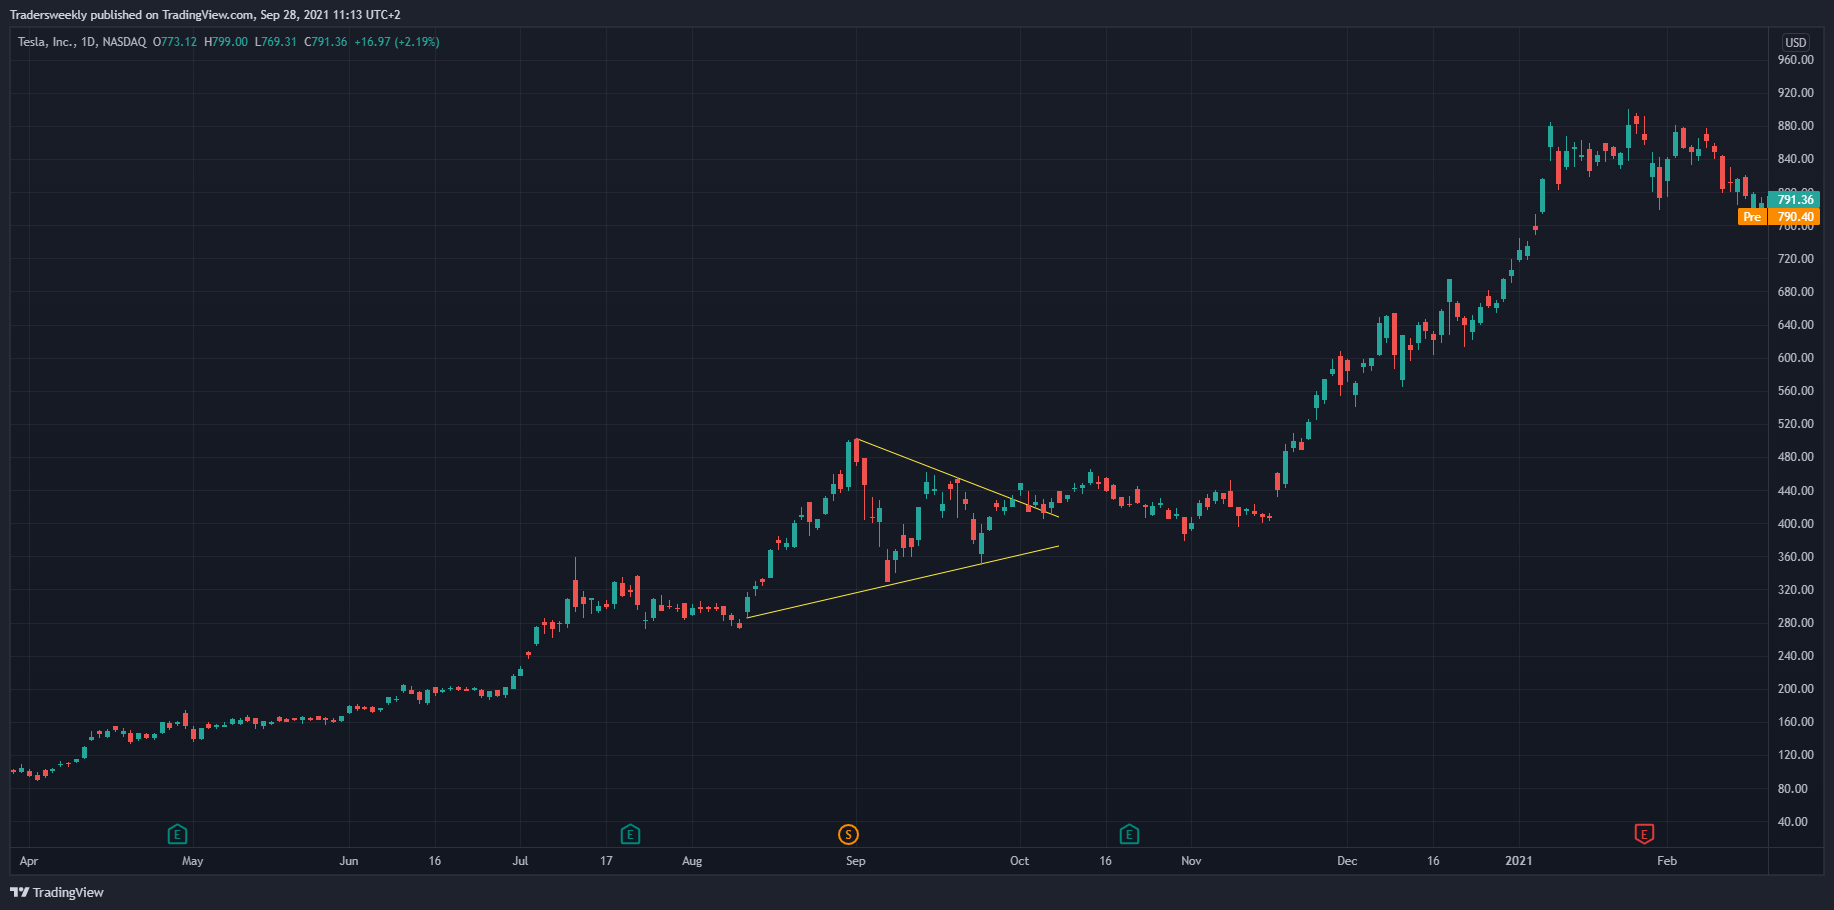The image size is (1834, 910).
Task: Select the upper descending yellow trendline
Action: tap(957, 478)
